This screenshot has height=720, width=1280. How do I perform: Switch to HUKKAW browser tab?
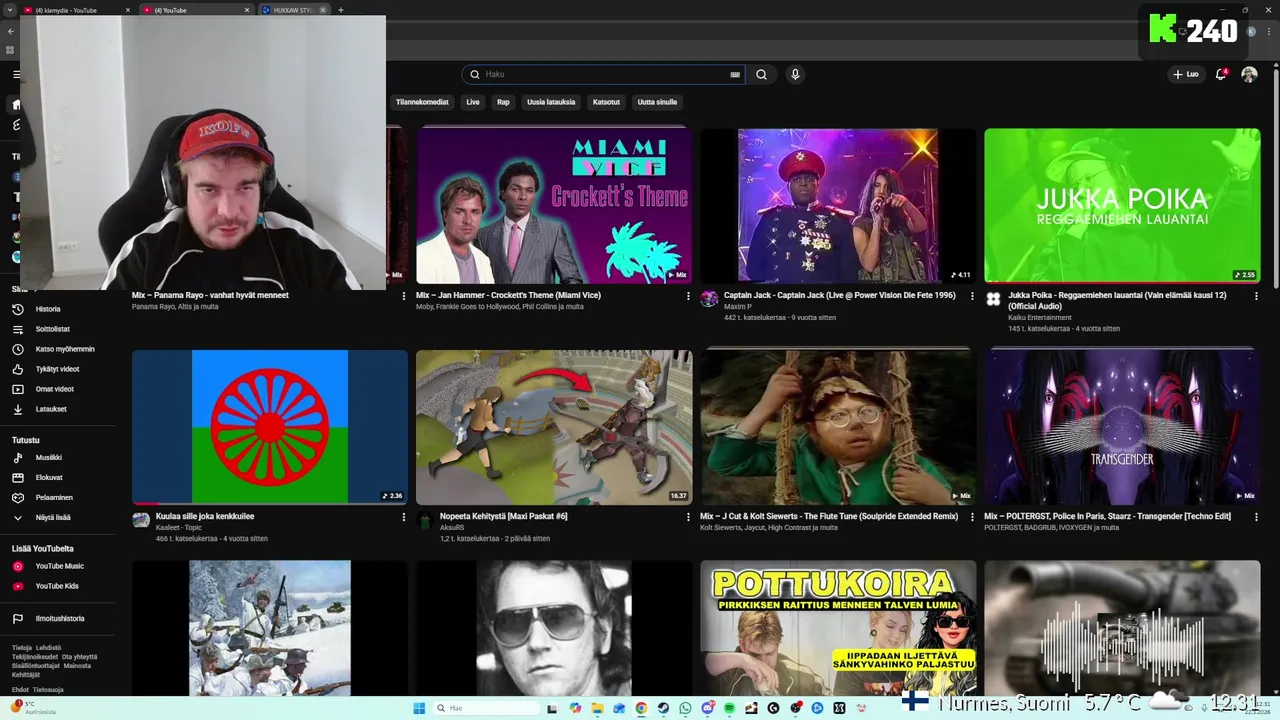[x=292, y=10]
